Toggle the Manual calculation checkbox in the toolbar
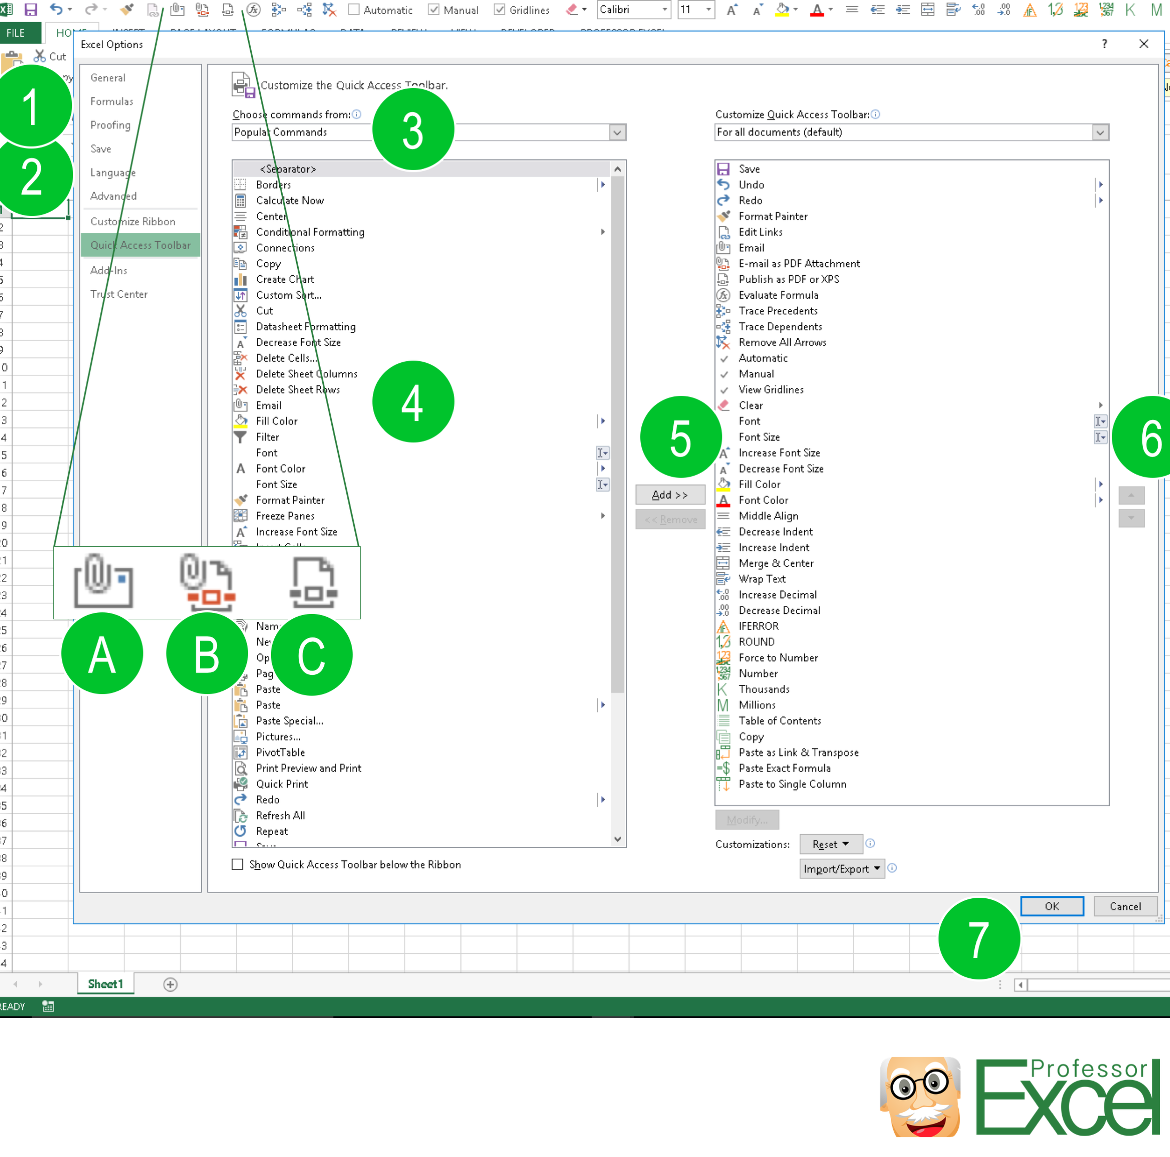The height and width of the screenshot is (1157, 1170). pos(434,10)
